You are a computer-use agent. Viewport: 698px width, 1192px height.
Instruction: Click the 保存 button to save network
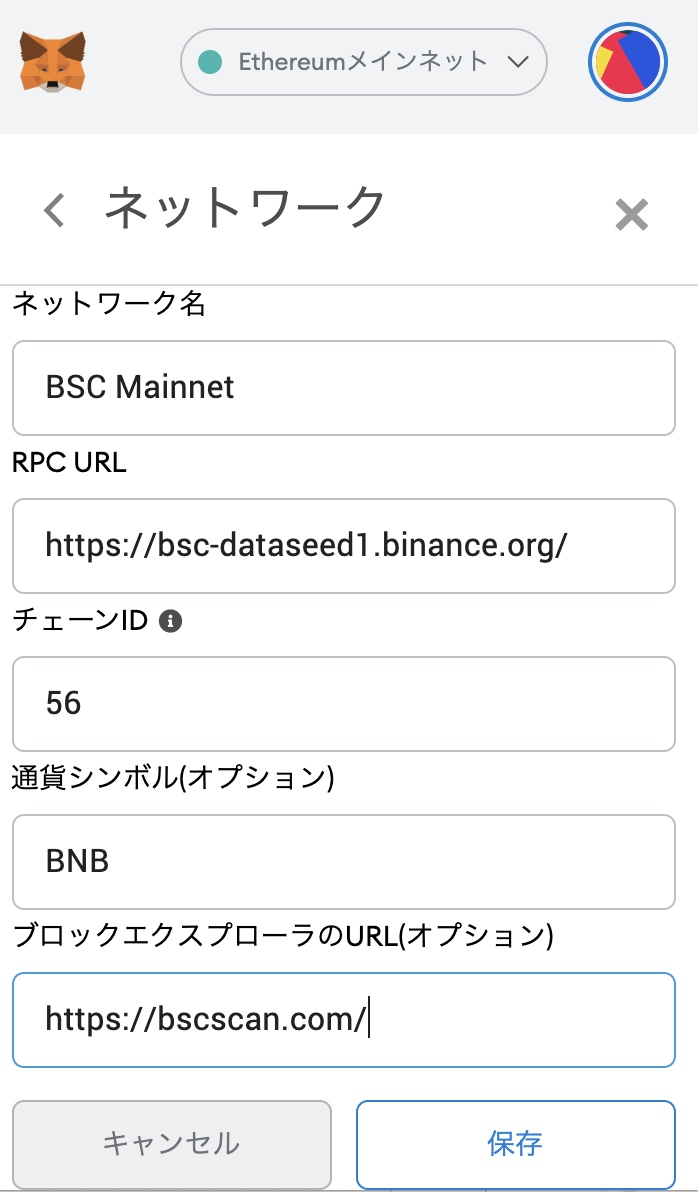[x=516, y=1144]
